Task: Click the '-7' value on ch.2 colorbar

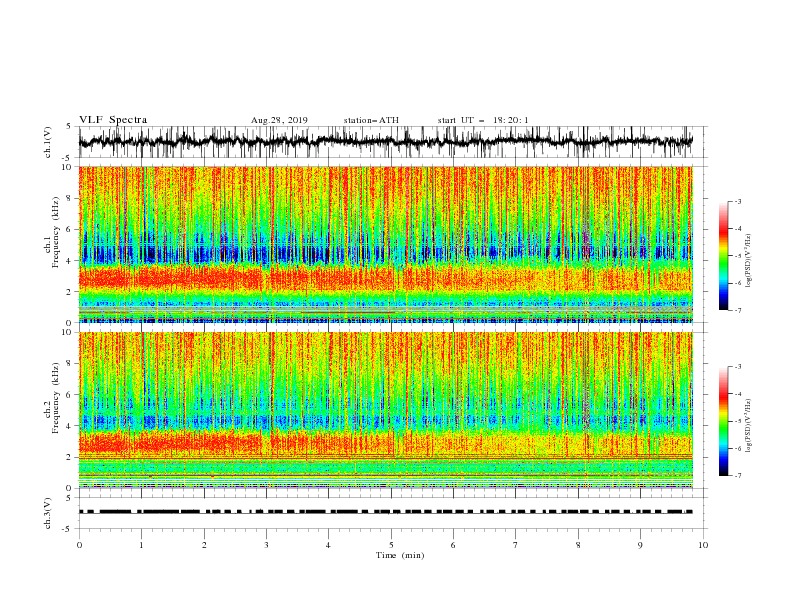Action: pyautogui.click(x=737, y=476)
